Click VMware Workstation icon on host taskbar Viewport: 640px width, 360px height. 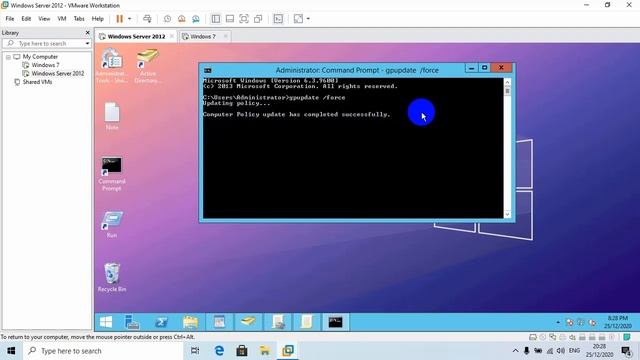click(x=288, y=351)
